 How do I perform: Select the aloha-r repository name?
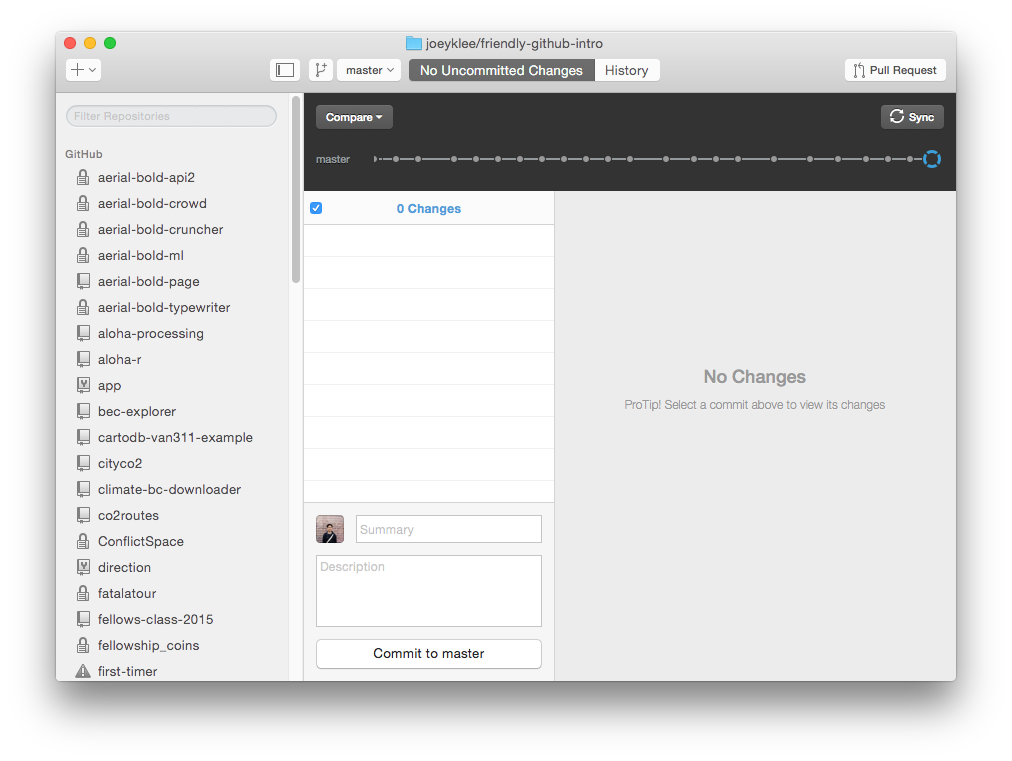(119, 360)
